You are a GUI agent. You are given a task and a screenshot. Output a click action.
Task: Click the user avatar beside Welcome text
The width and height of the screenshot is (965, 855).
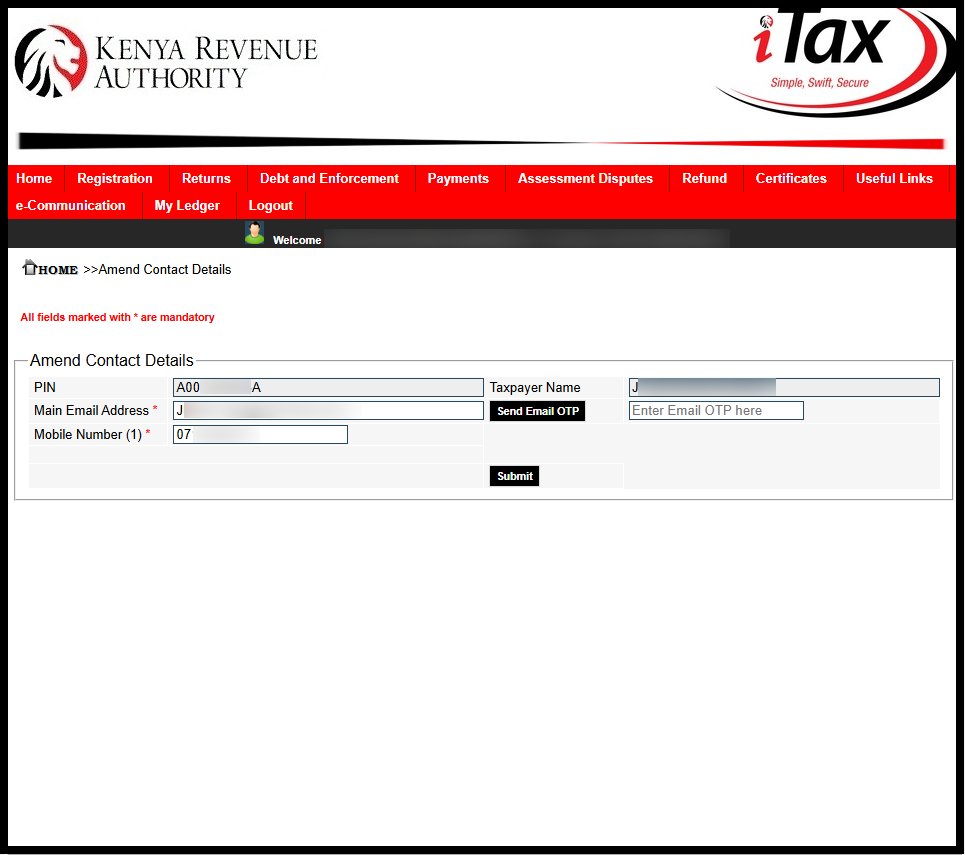pos(254,232)
